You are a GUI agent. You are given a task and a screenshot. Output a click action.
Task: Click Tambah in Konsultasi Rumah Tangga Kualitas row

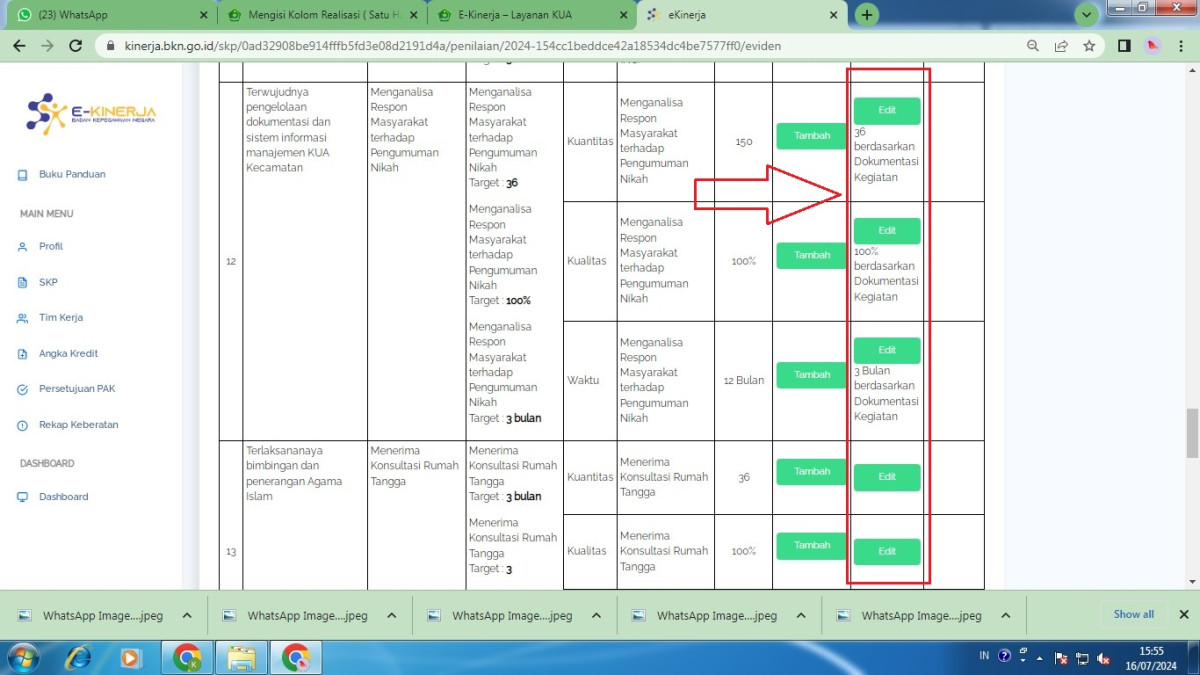pos(812,546)
